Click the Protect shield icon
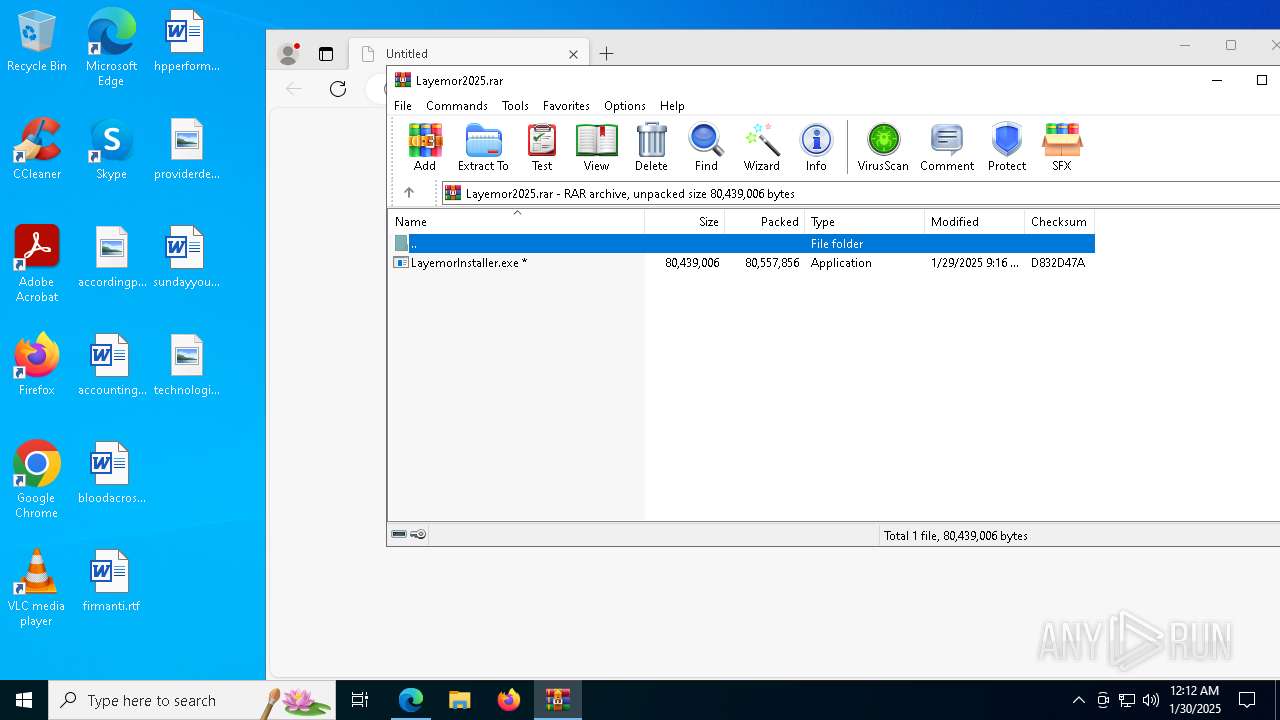The width and height of the screenshot is (1280, 720). (1007, 147)
